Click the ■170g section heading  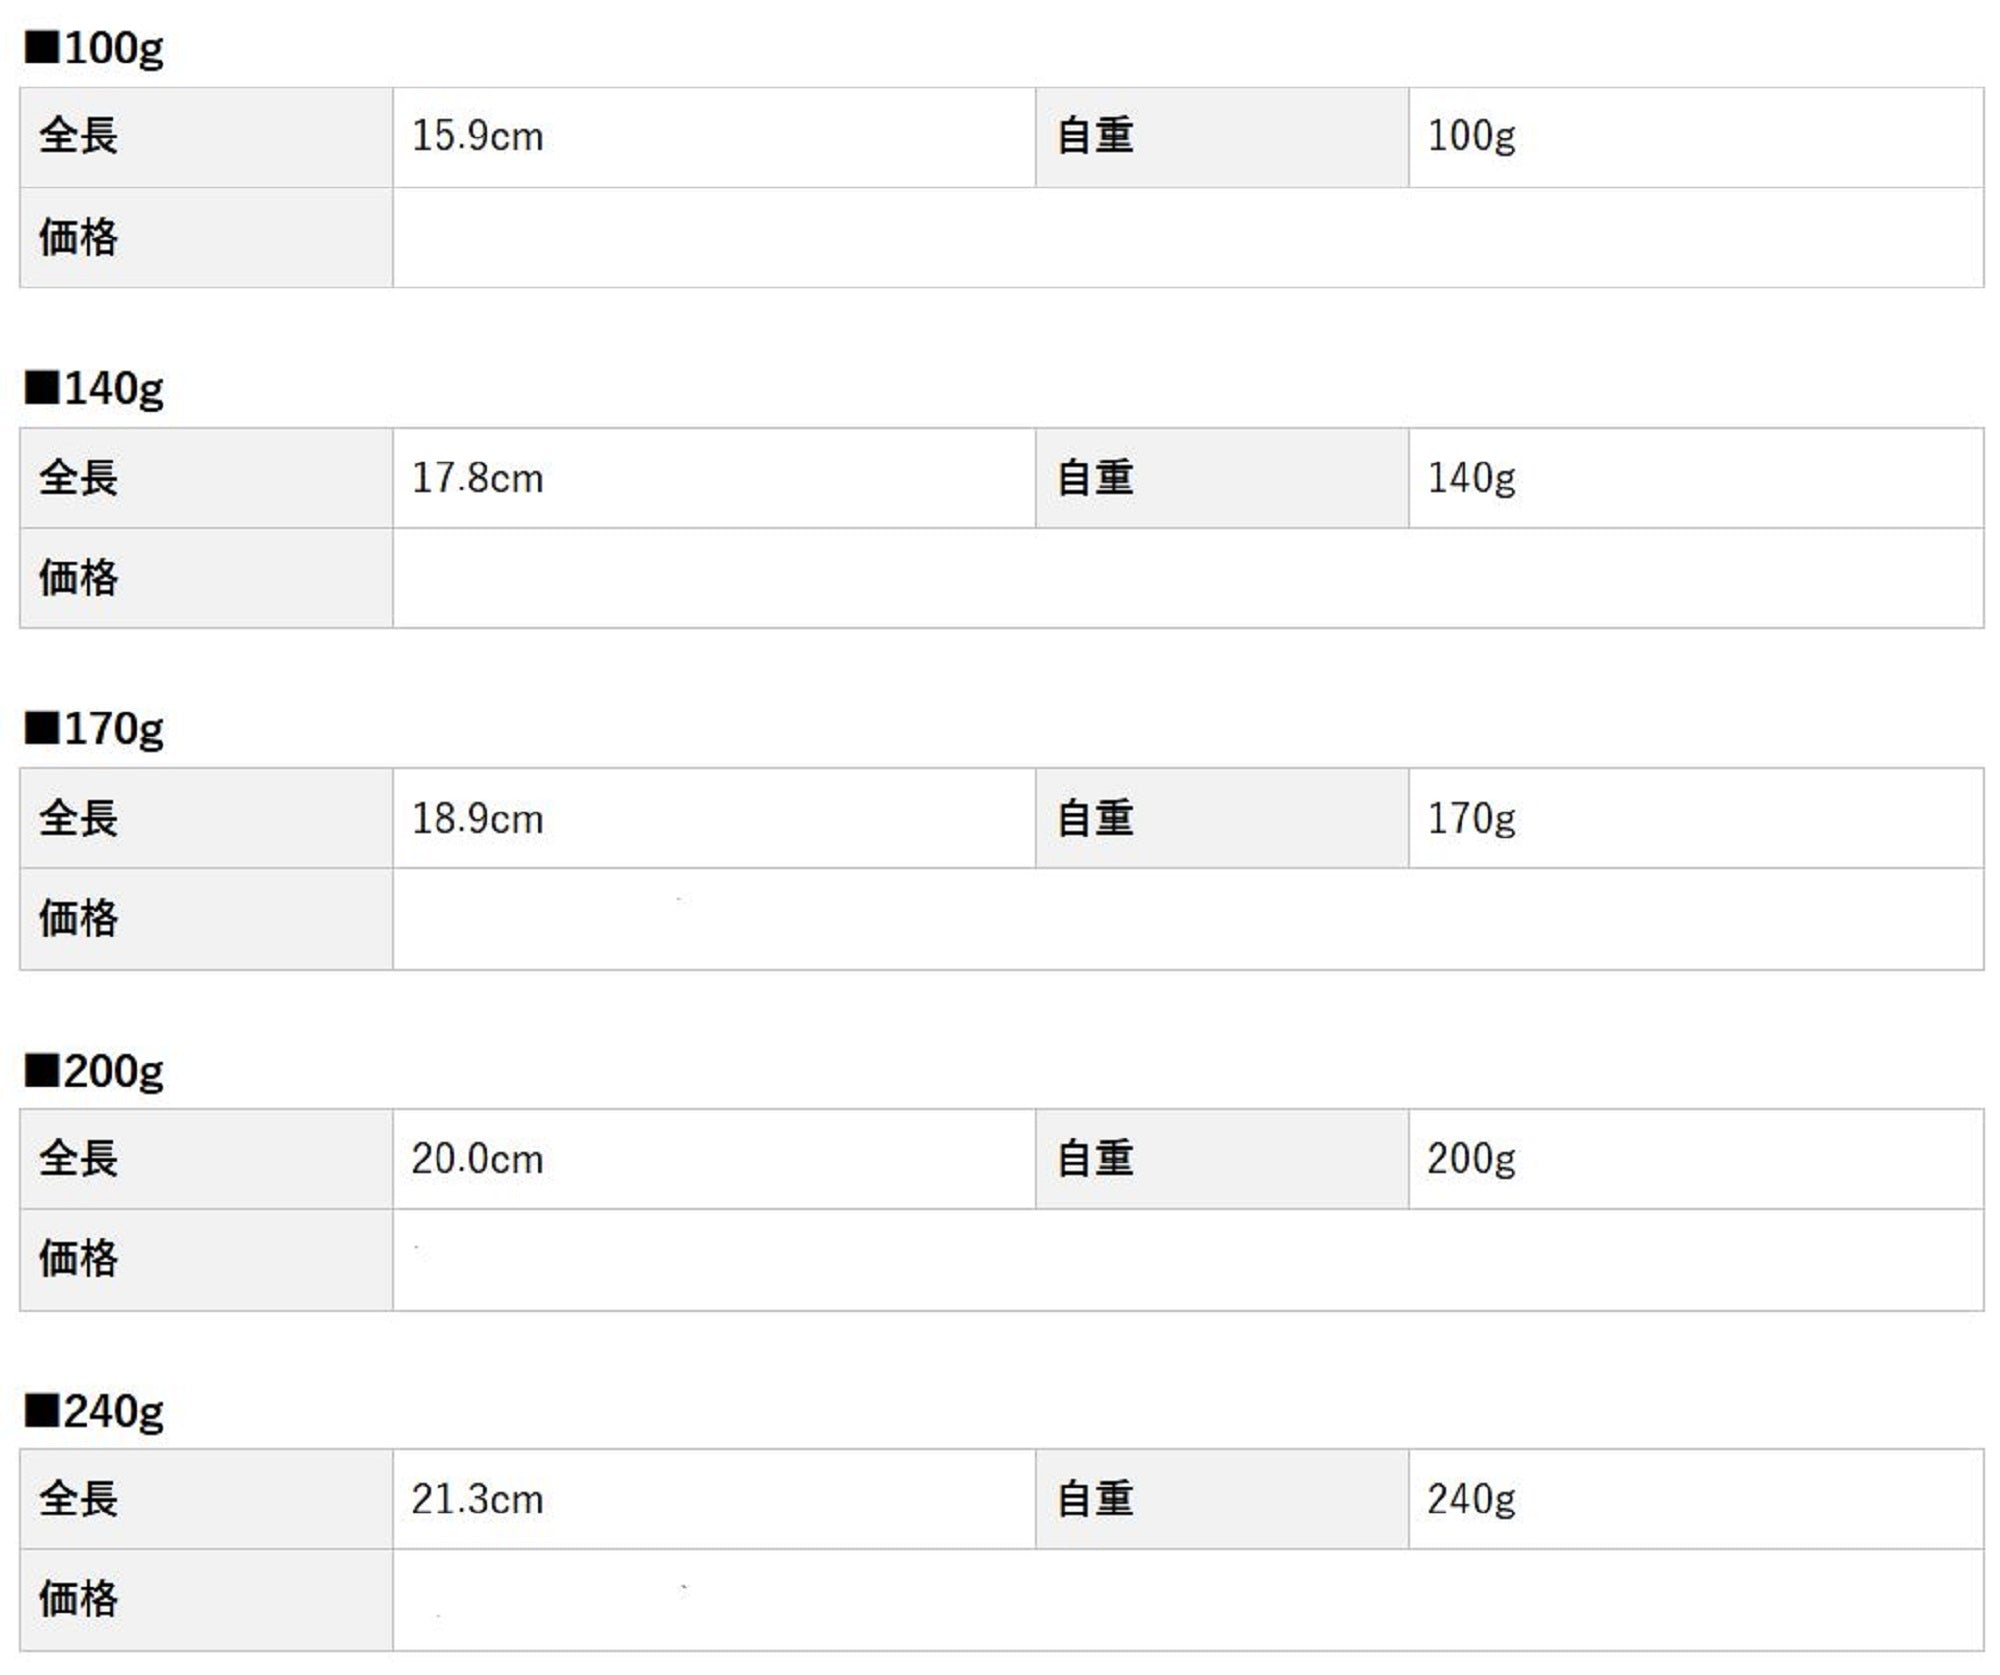[x=95, y=730]
